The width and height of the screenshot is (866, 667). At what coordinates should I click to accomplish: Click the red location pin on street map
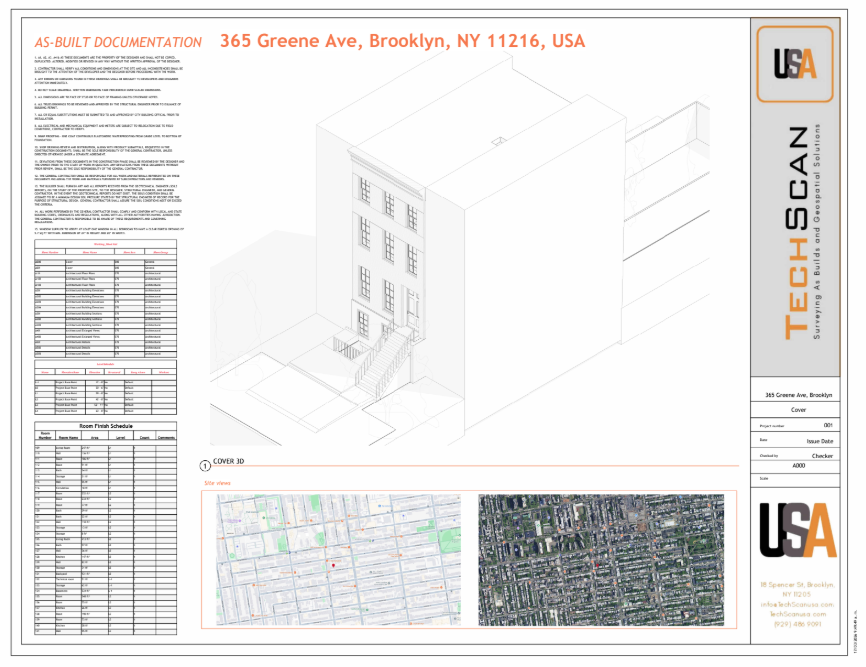click(x=331, y=565)
